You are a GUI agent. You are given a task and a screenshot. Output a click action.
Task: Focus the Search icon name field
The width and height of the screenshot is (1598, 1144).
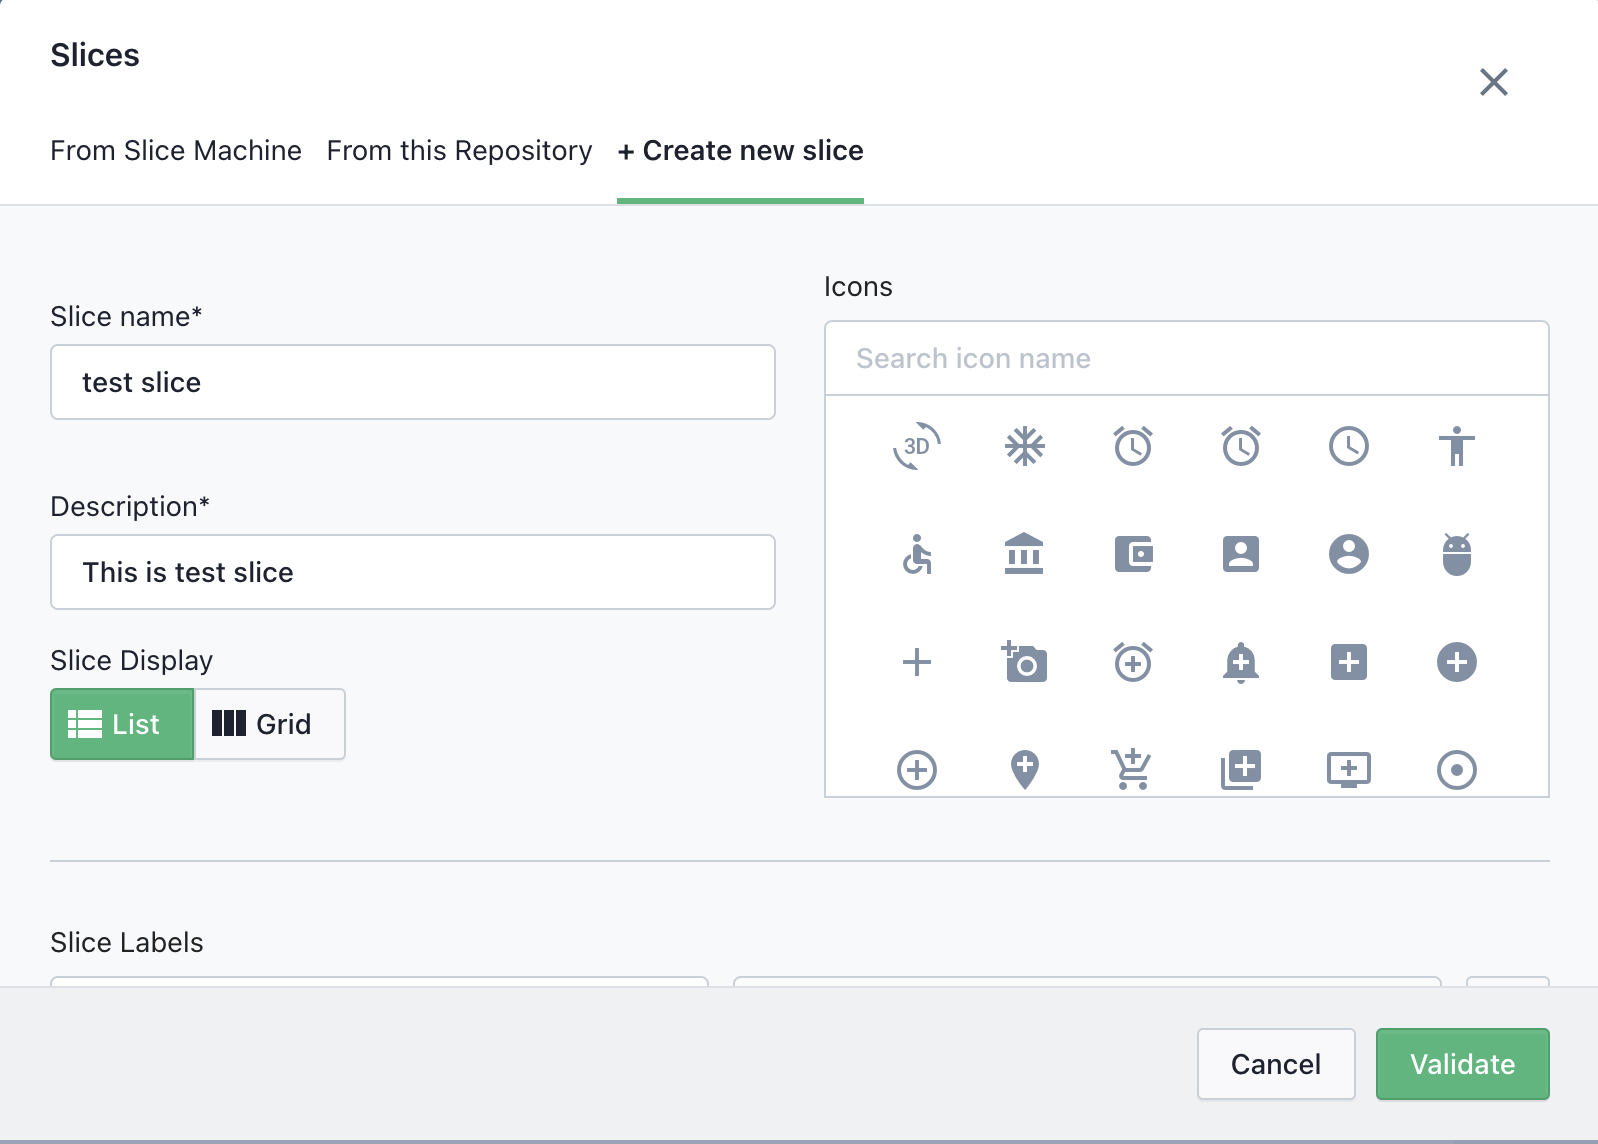[x=1186, y=359]
